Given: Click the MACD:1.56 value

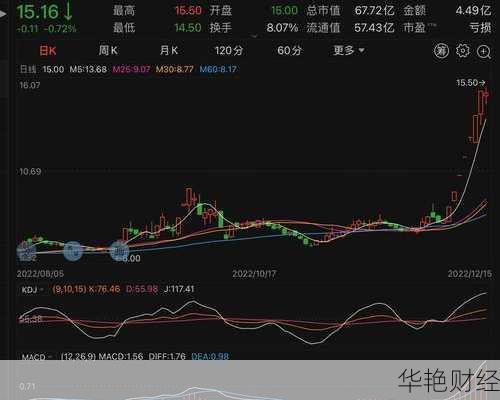Looking at the screenshot, I should point(121,356).
